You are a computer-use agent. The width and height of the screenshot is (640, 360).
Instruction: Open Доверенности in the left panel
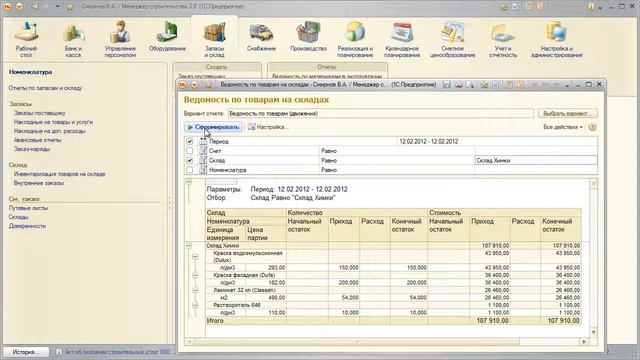point(27,226)
